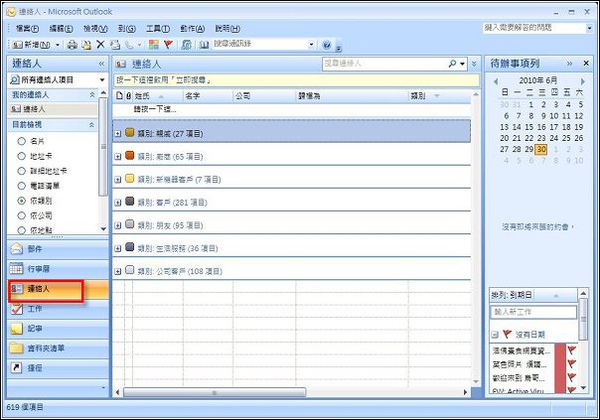Select the 電話清單 view radio button
The width and height of the screenshot is (600, 420).
21,186
